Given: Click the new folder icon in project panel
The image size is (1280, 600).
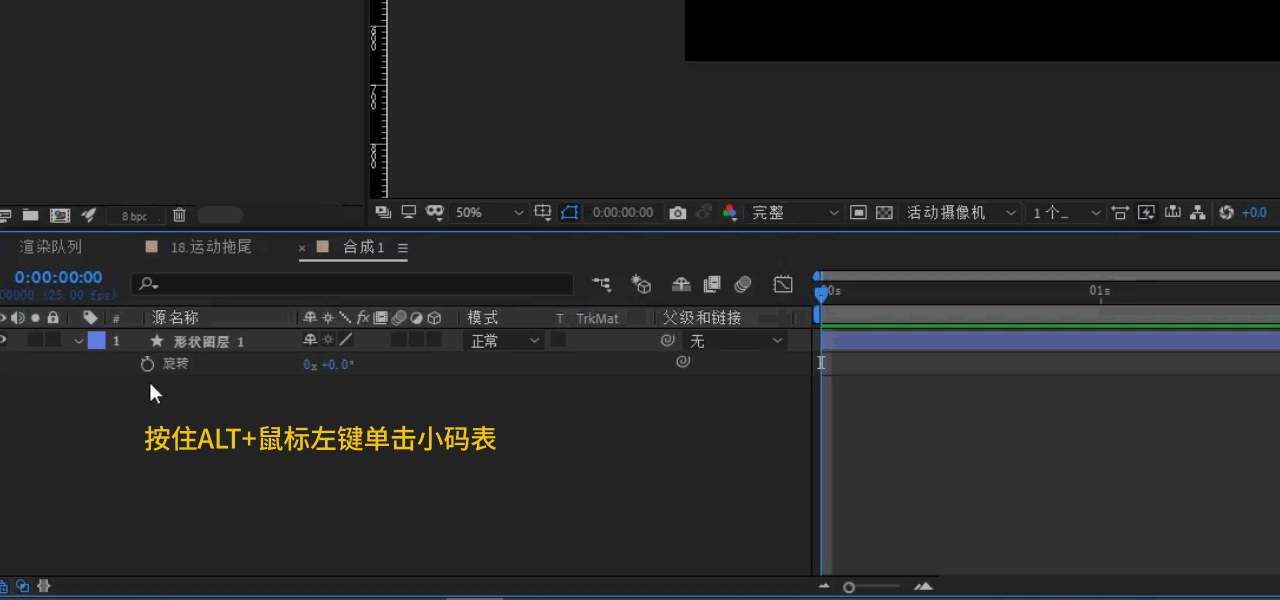Looking at the screenshot, I should [31, 215].
